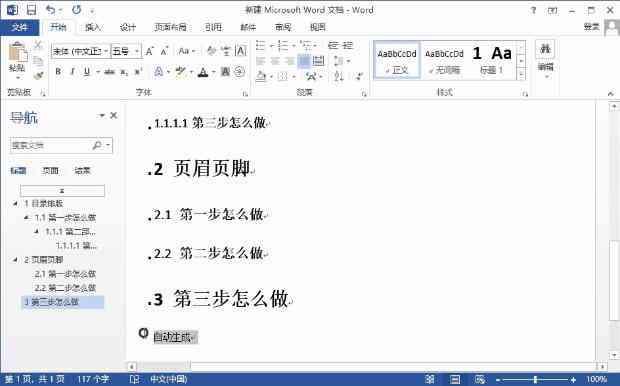This screenshot has height=386, width=620.
Task: Click Web Layout view icon in status bar
Action: [480, 380]
